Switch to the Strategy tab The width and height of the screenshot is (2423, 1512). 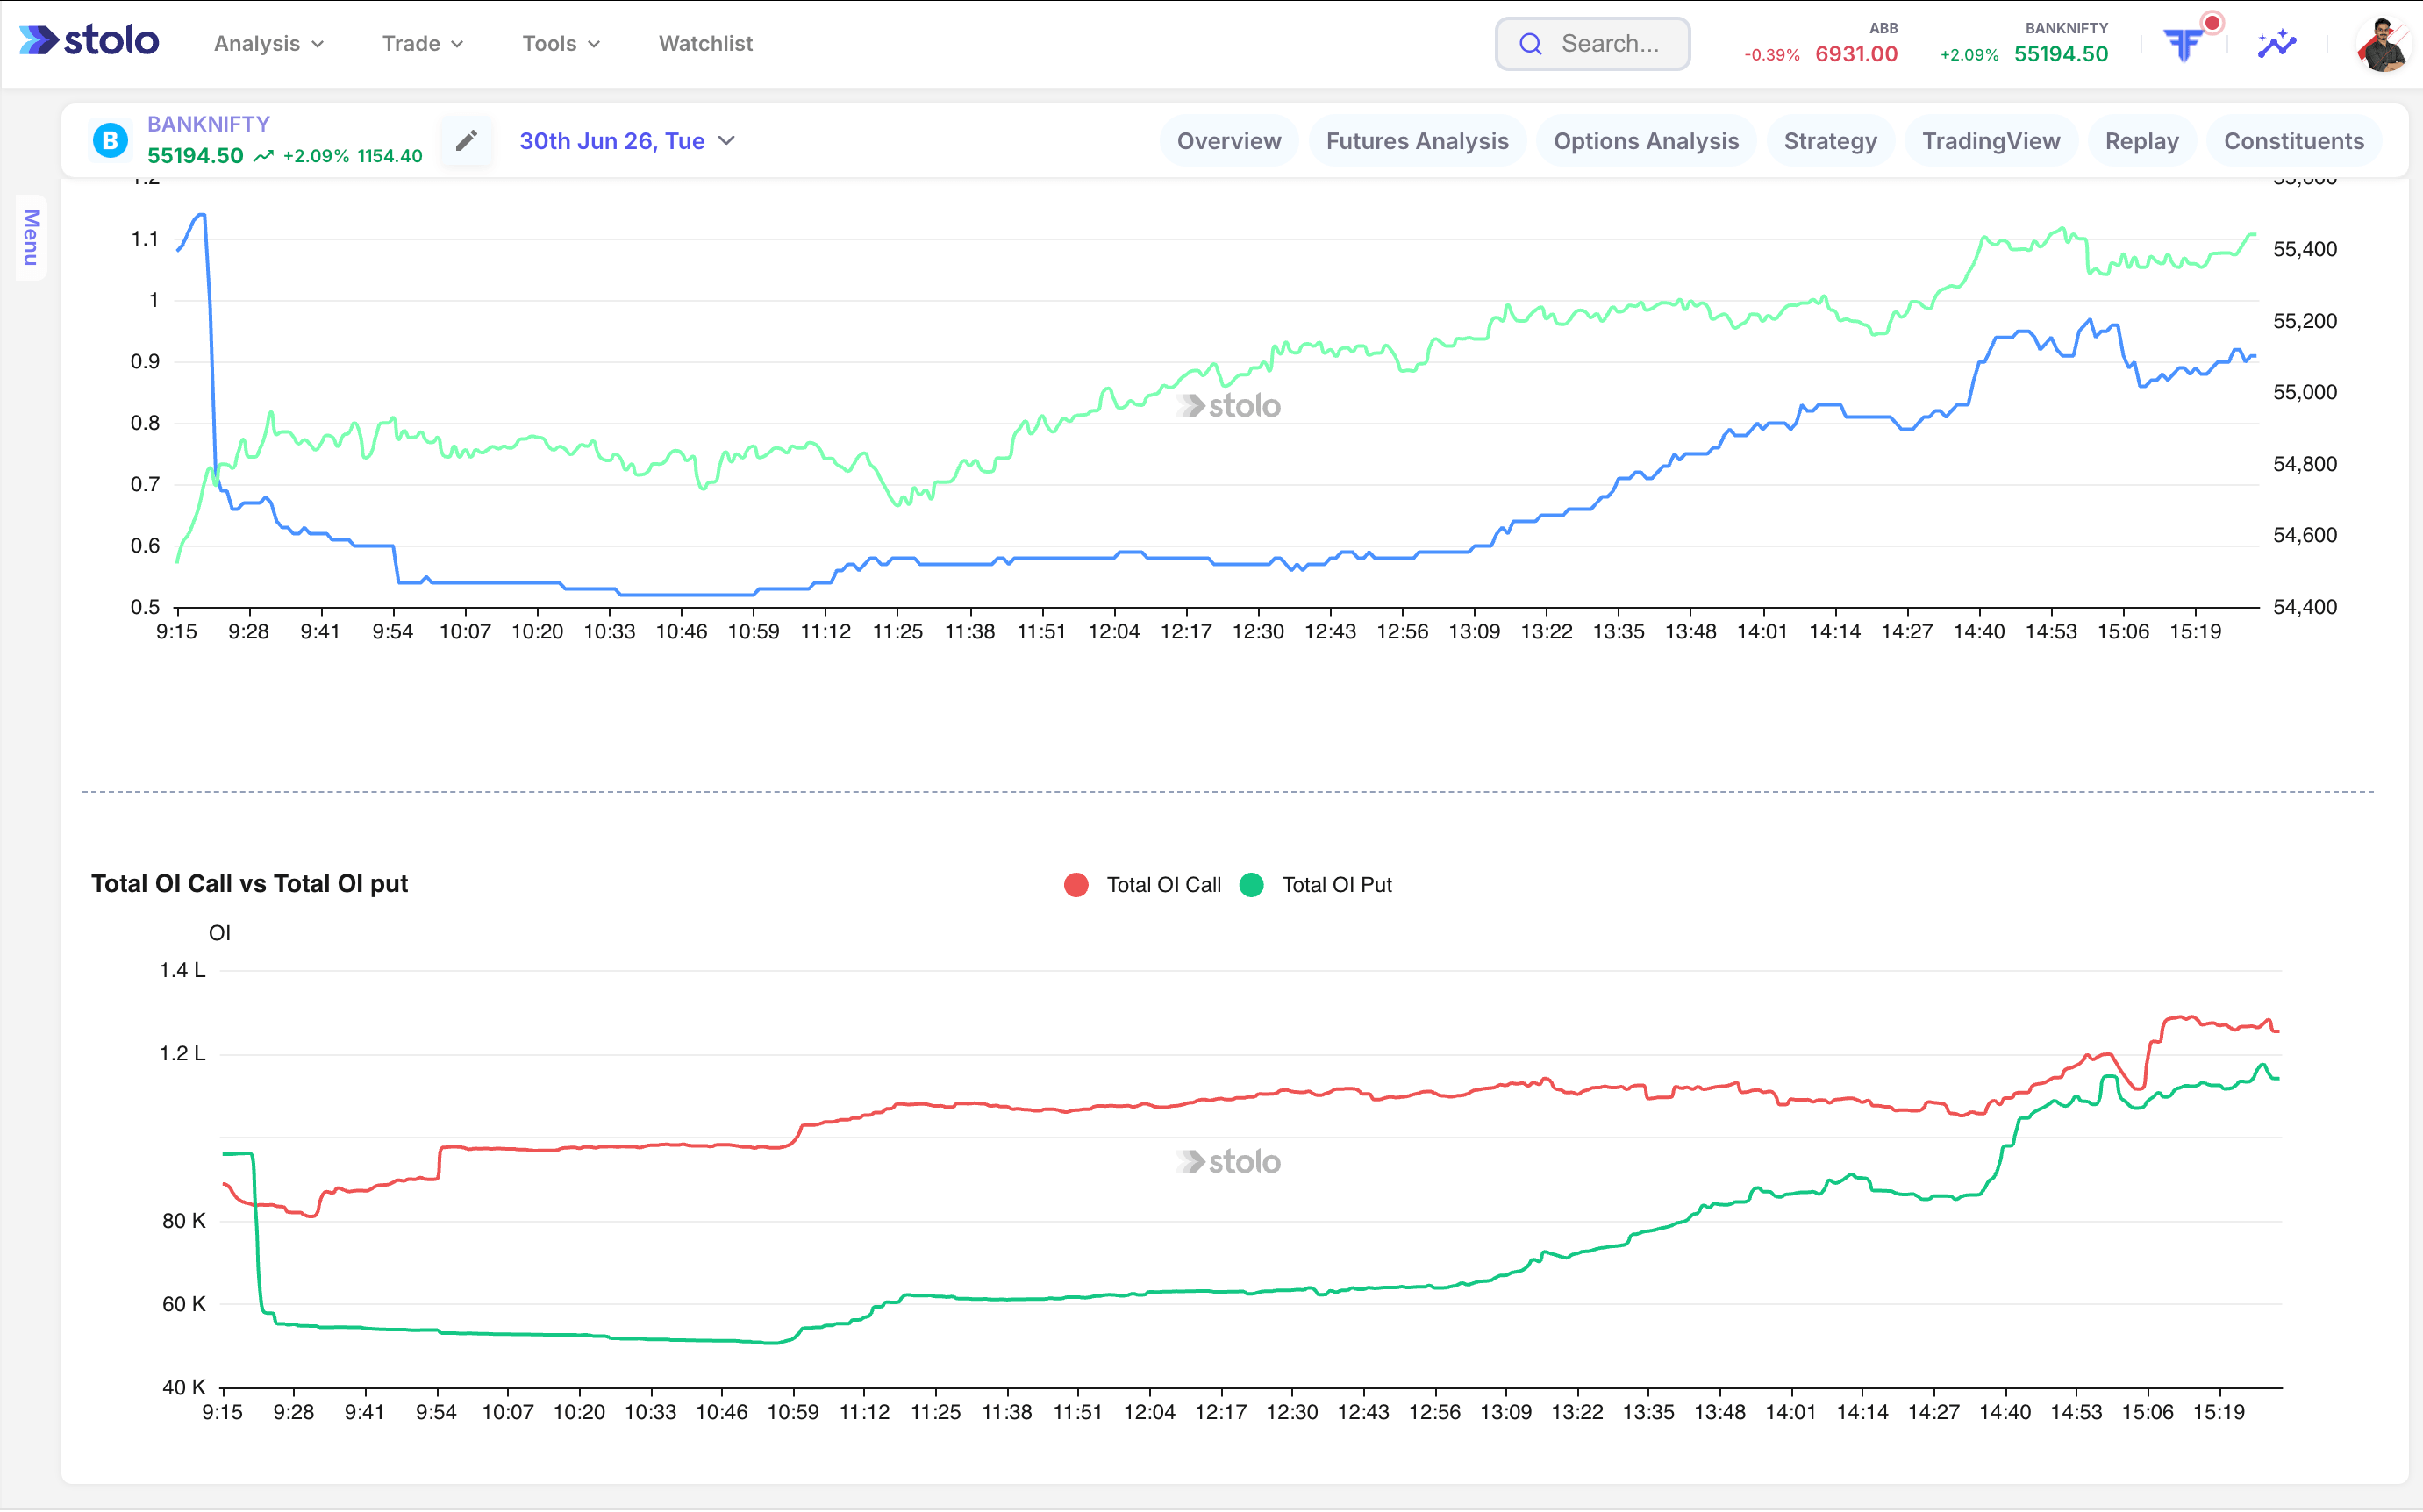(x=1829, y=141)
